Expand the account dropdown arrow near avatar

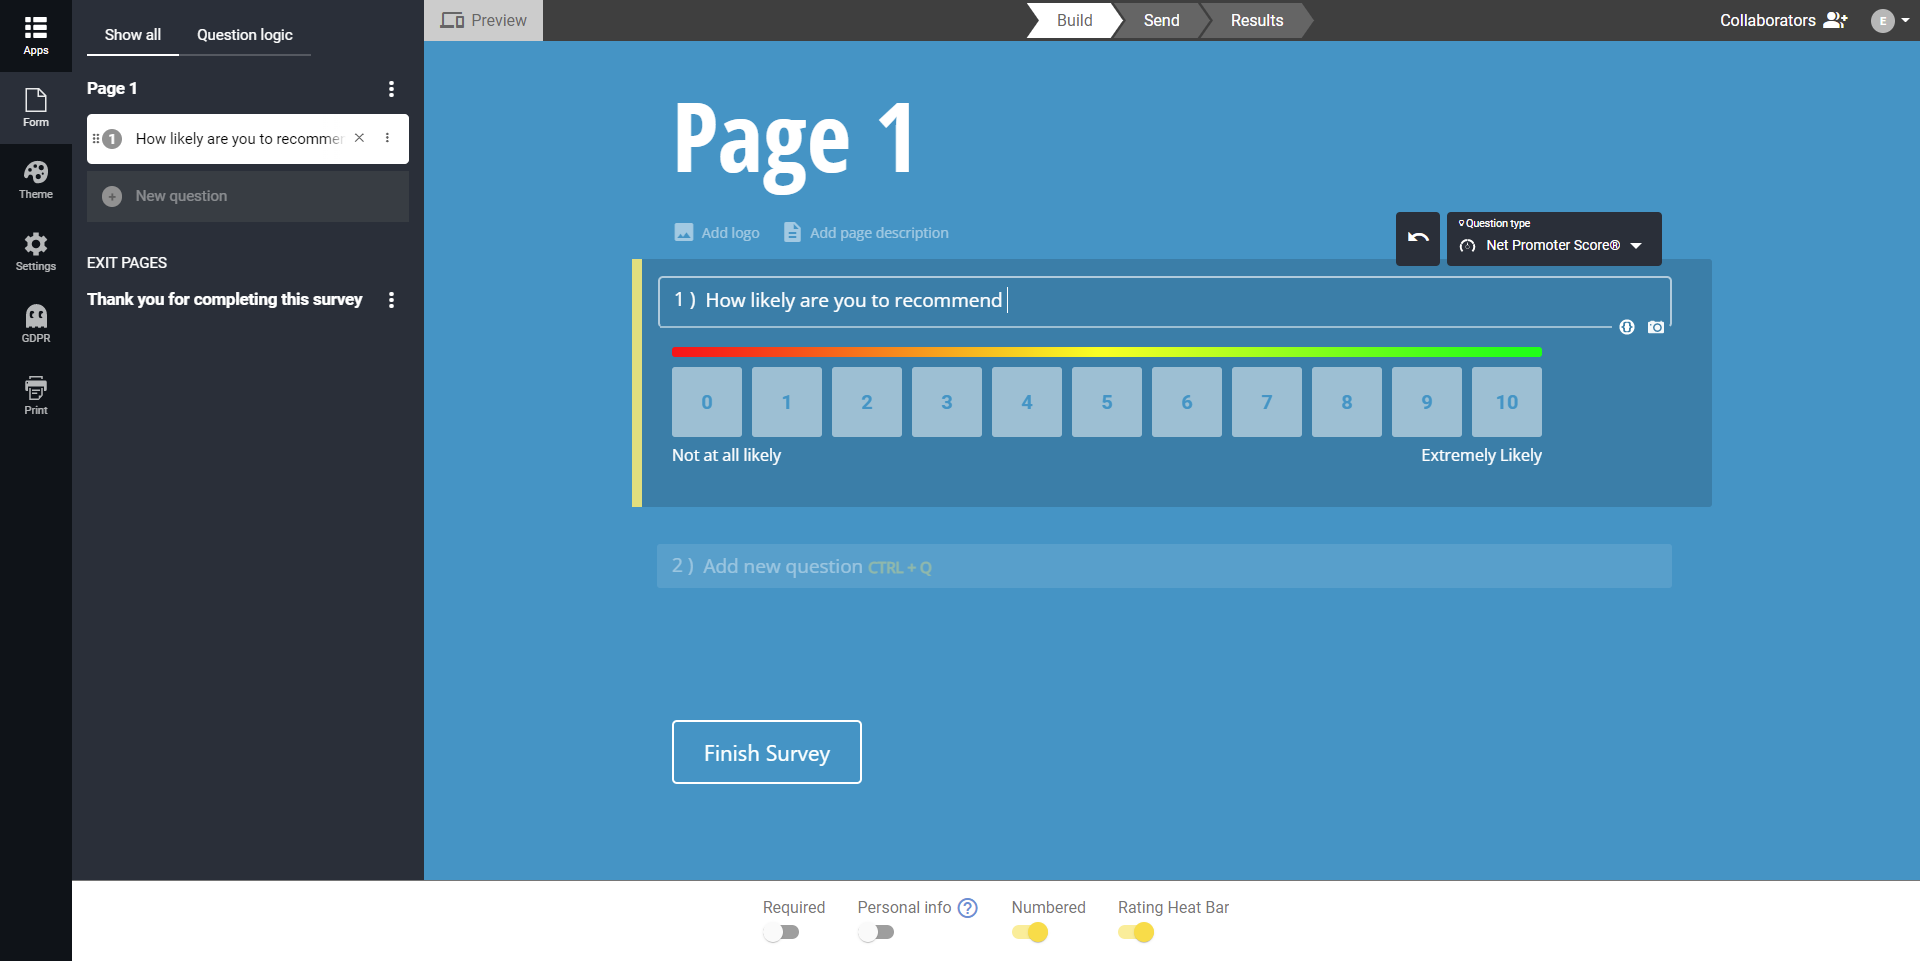tap(1905, 20)
